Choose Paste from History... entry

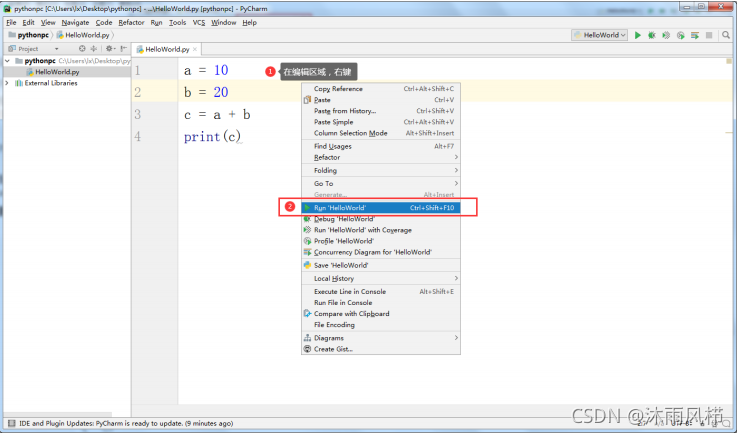(381, 111)
